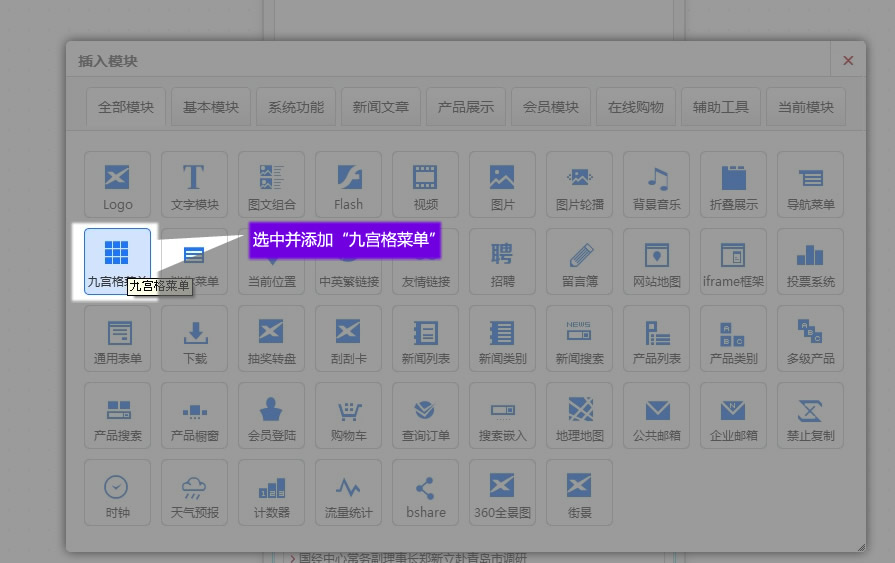
Task: Choose the 会员登陆 member login module
Action: coord(271,415)
